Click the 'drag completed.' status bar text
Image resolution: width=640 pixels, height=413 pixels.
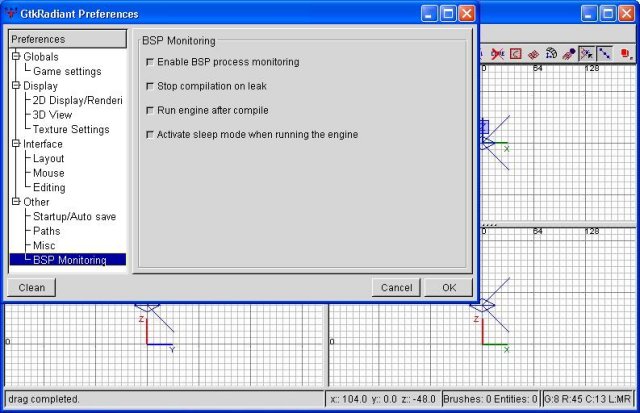click(44, 399)
